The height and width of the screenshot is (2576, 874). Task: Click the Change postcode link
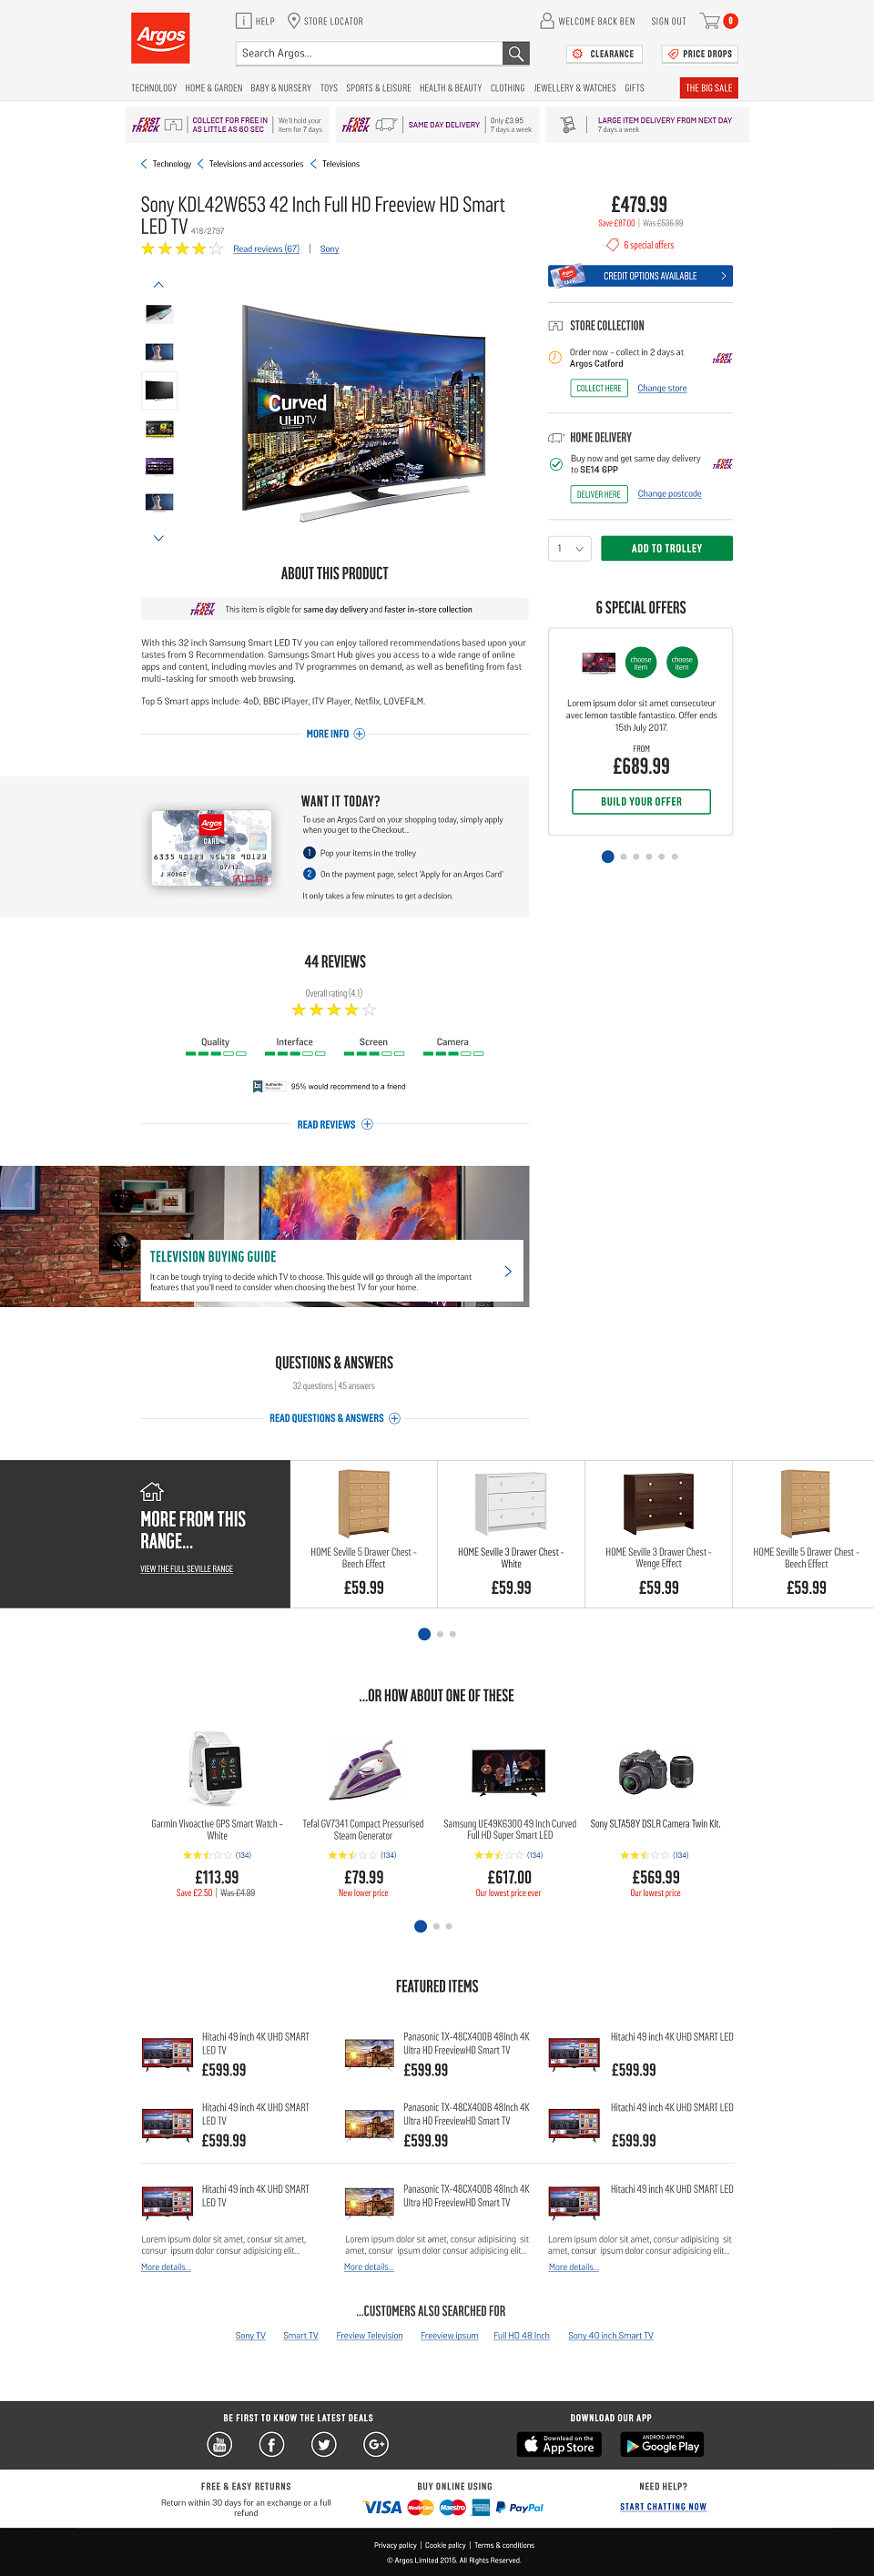point(669,494)
